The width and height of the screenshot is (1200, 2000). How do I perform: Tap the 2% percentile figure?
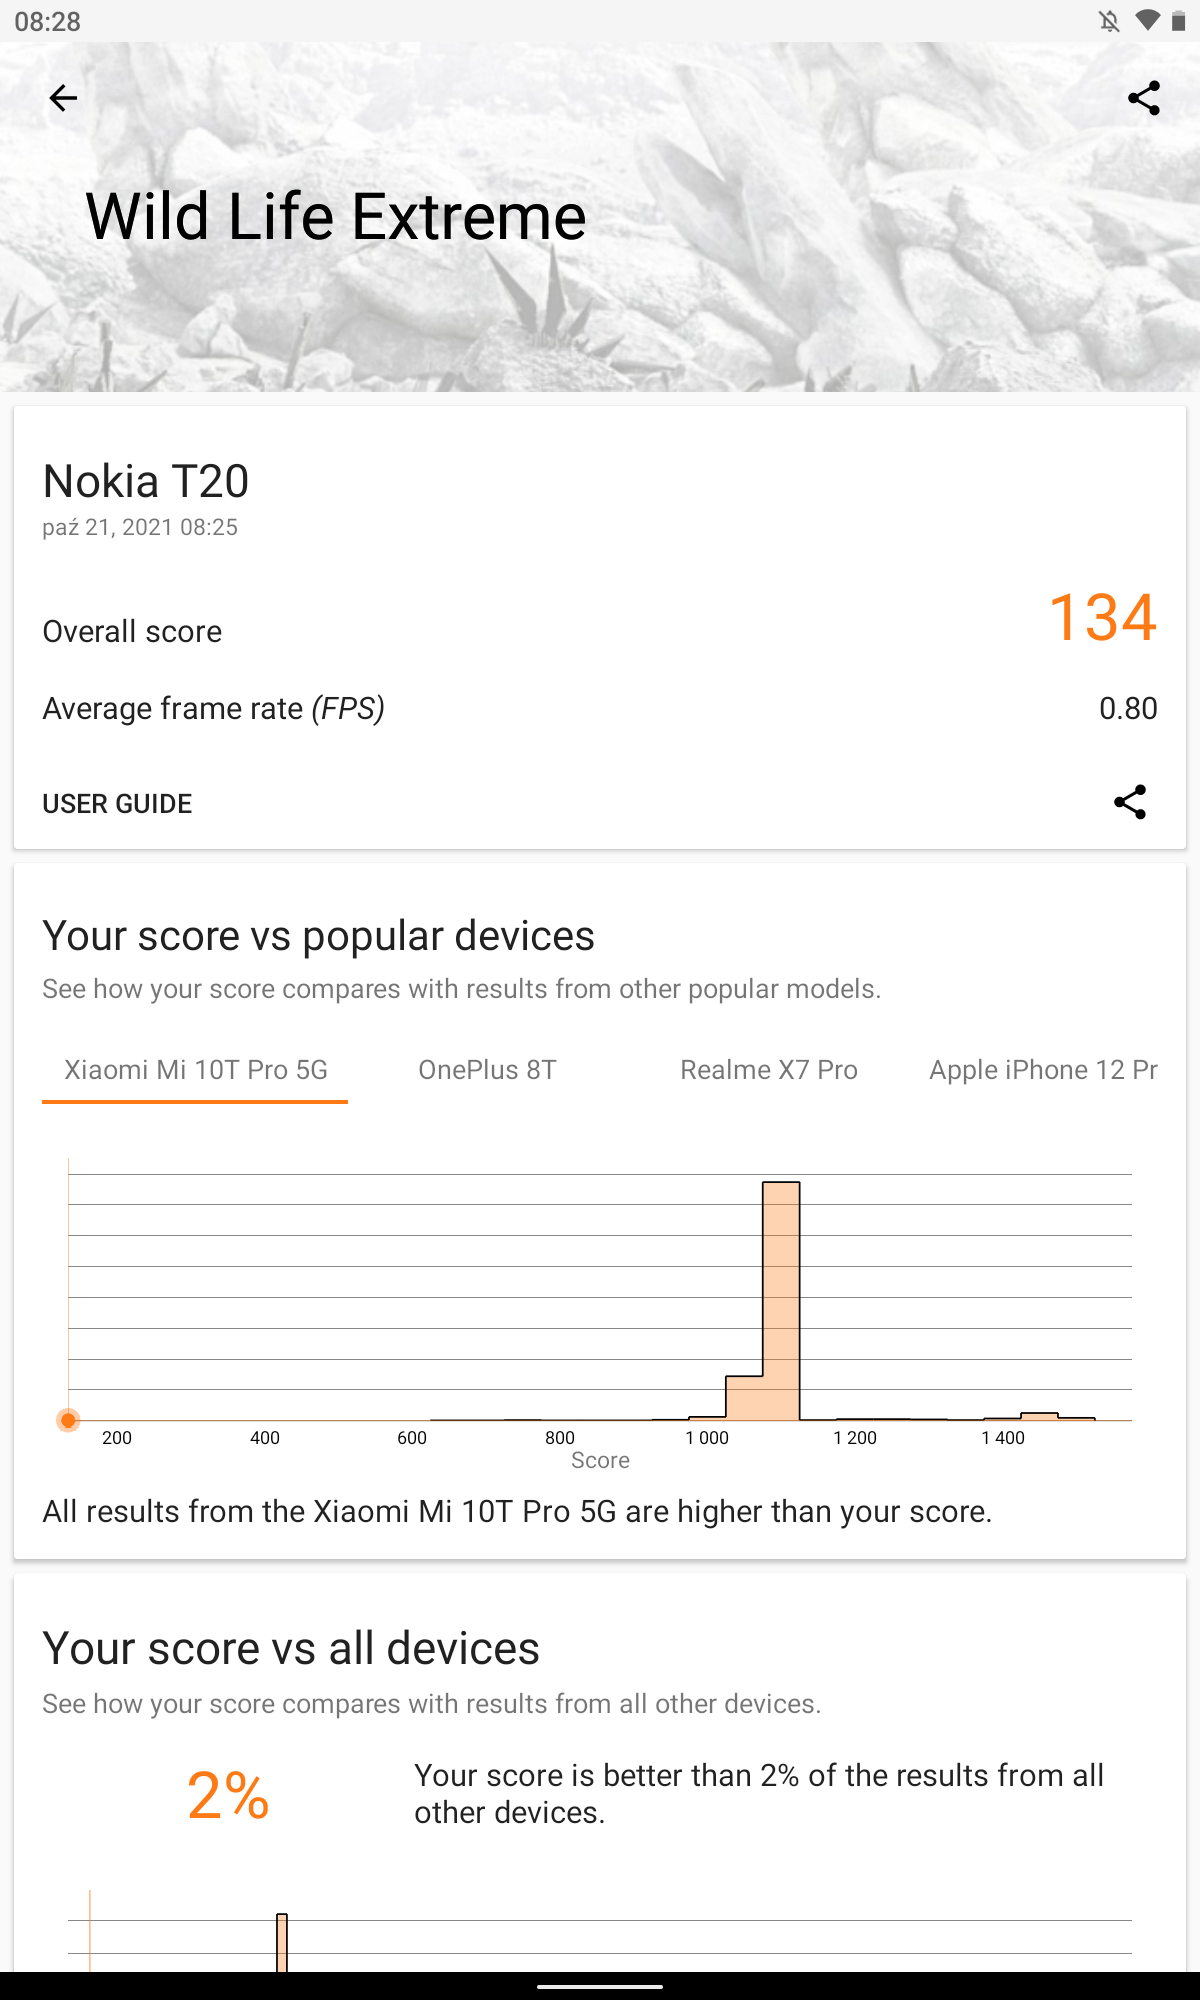click(x=228, y=1795)
